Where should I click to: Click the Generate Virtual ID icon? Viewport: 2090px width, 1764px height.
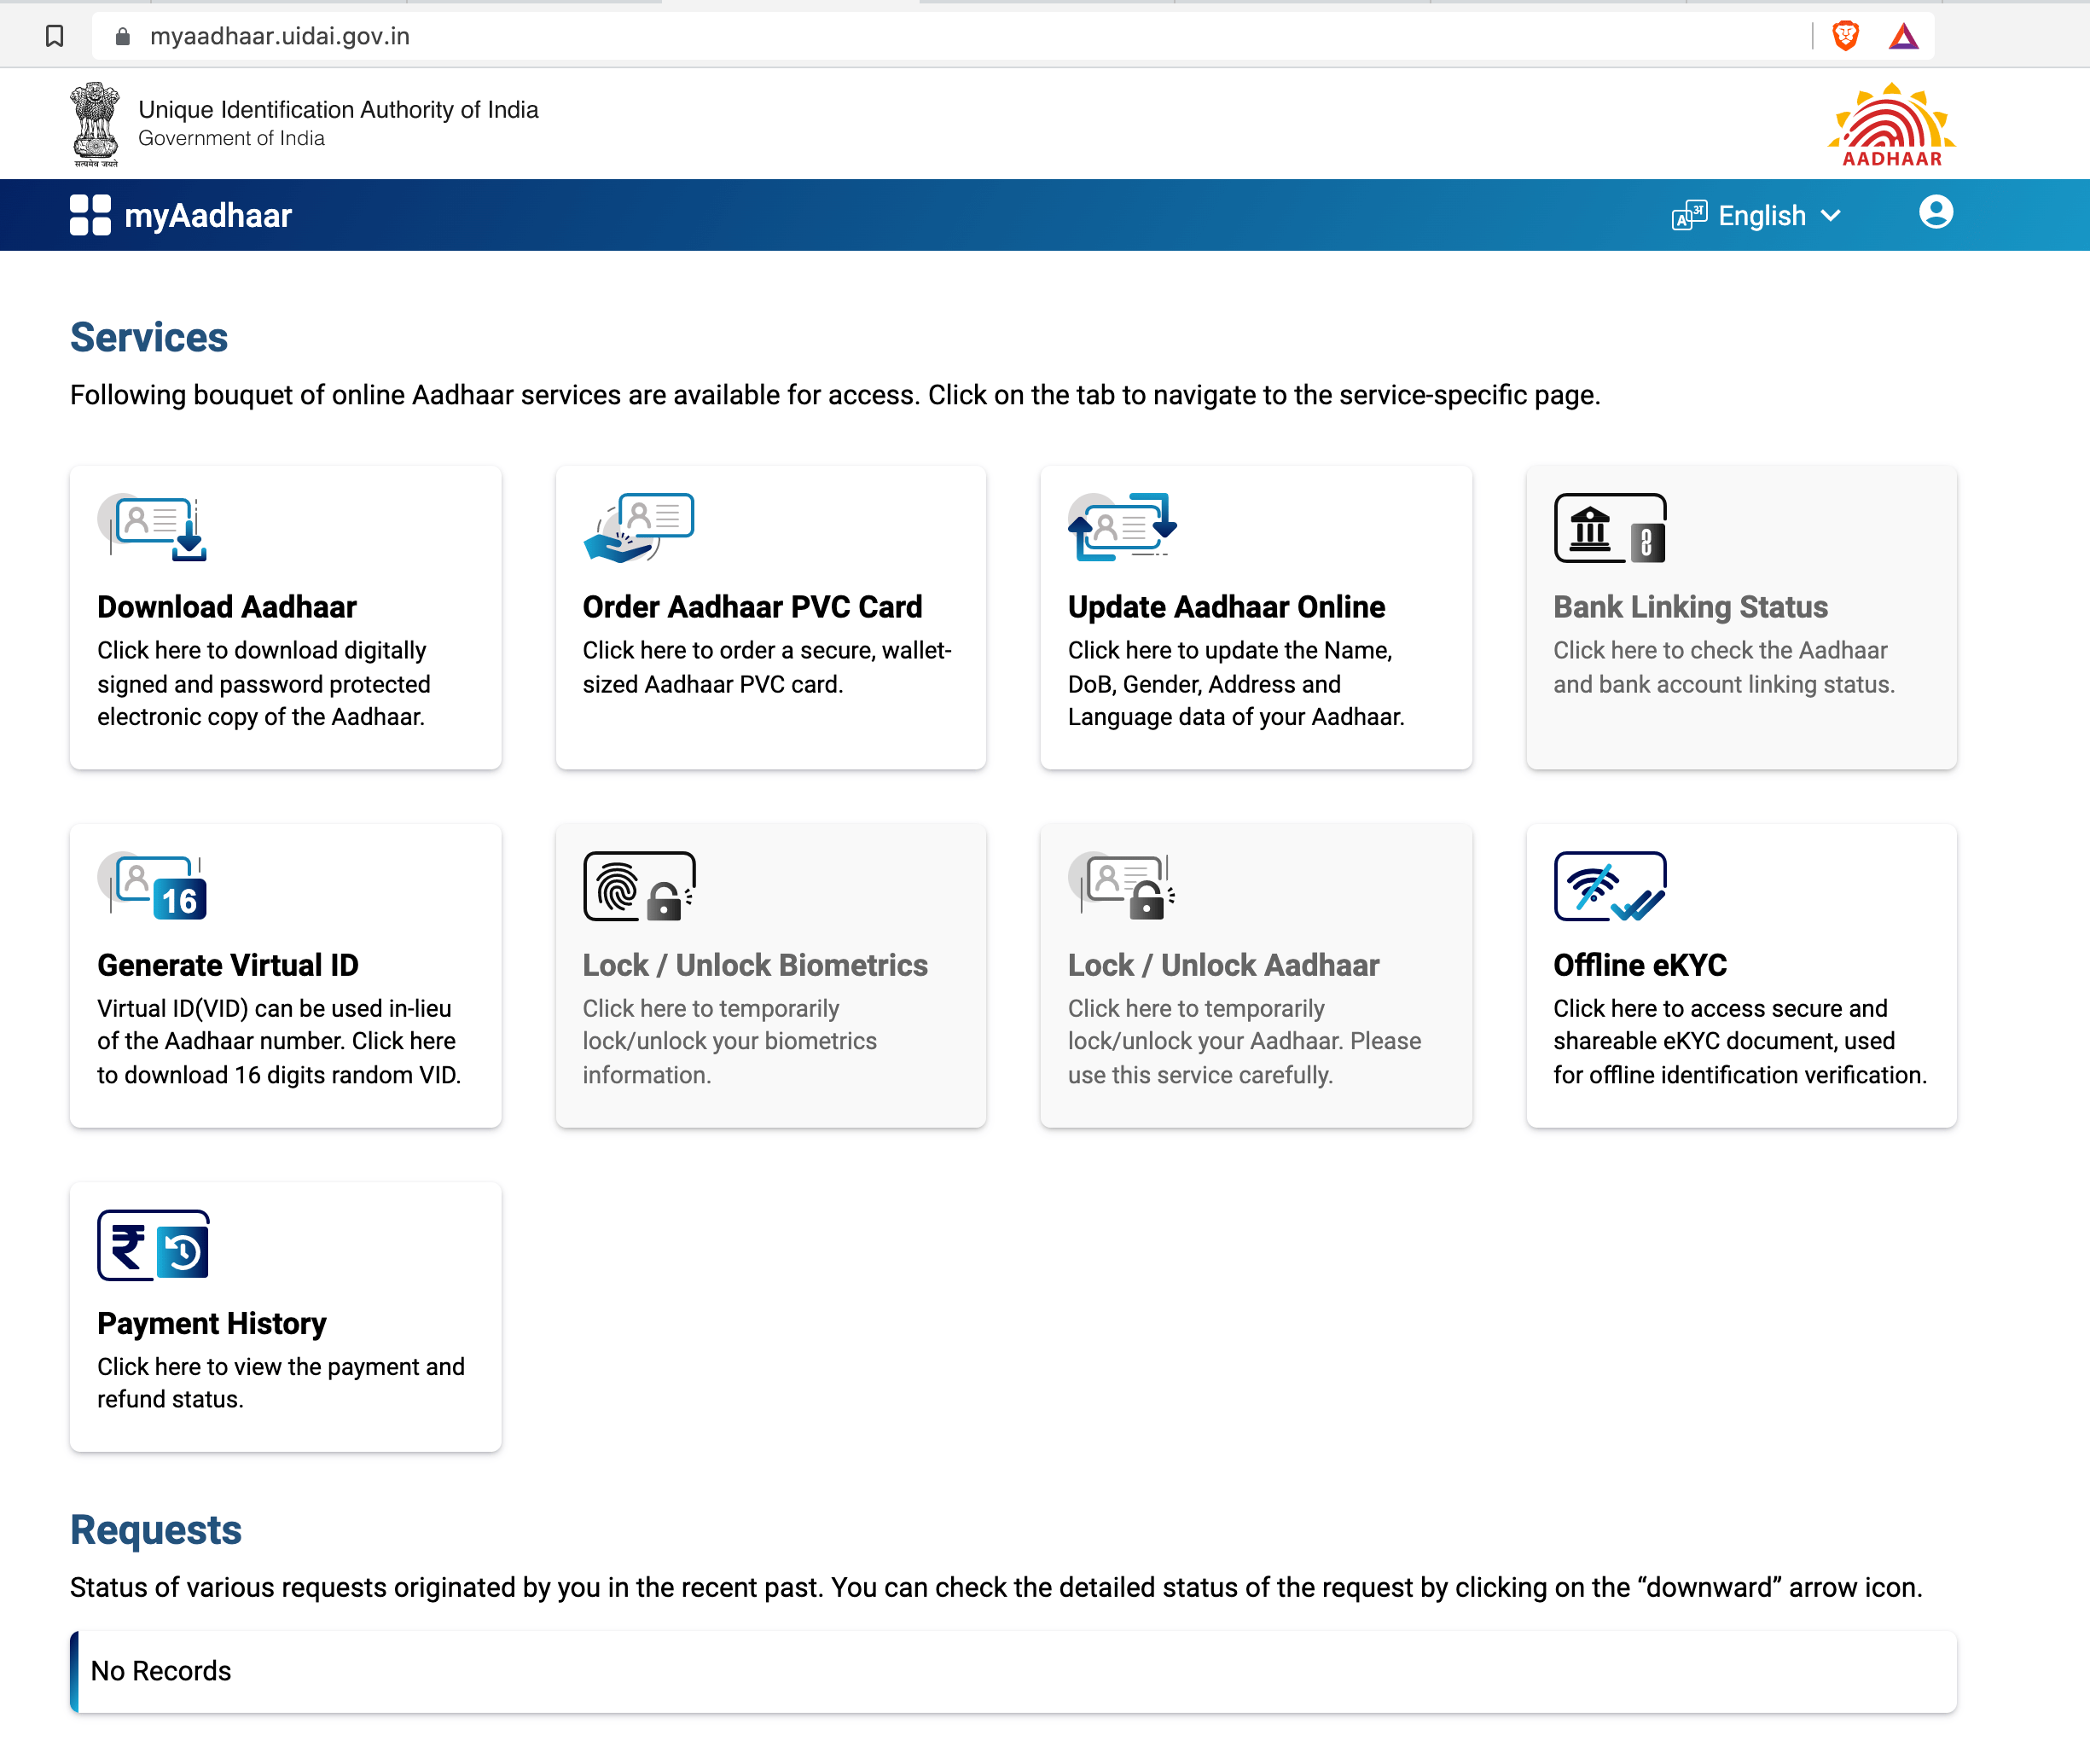point(152,886)
